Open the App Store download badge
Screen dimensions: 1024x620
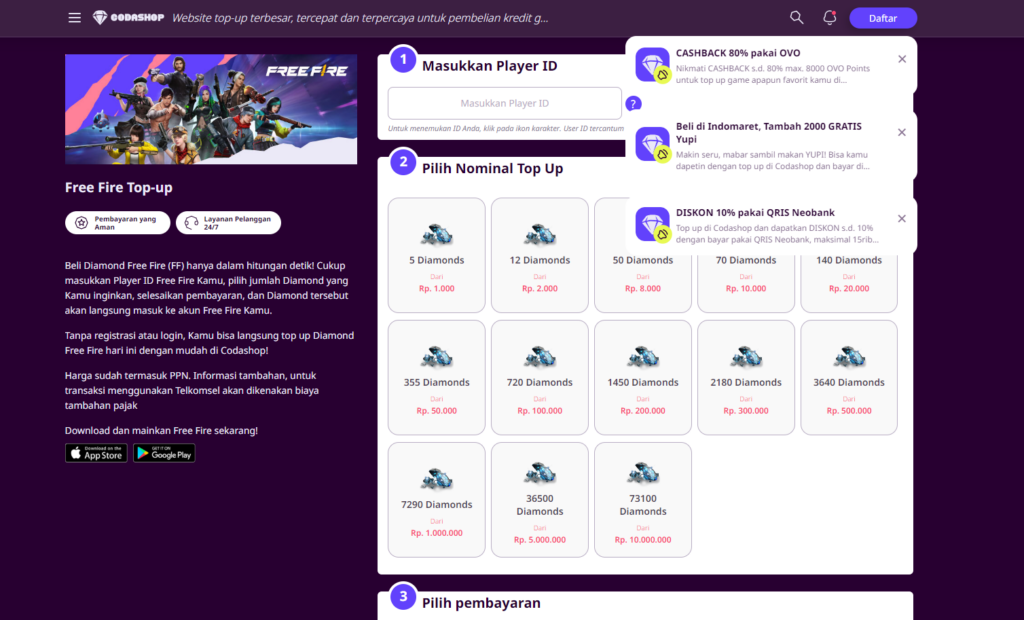tap(96, 453)
